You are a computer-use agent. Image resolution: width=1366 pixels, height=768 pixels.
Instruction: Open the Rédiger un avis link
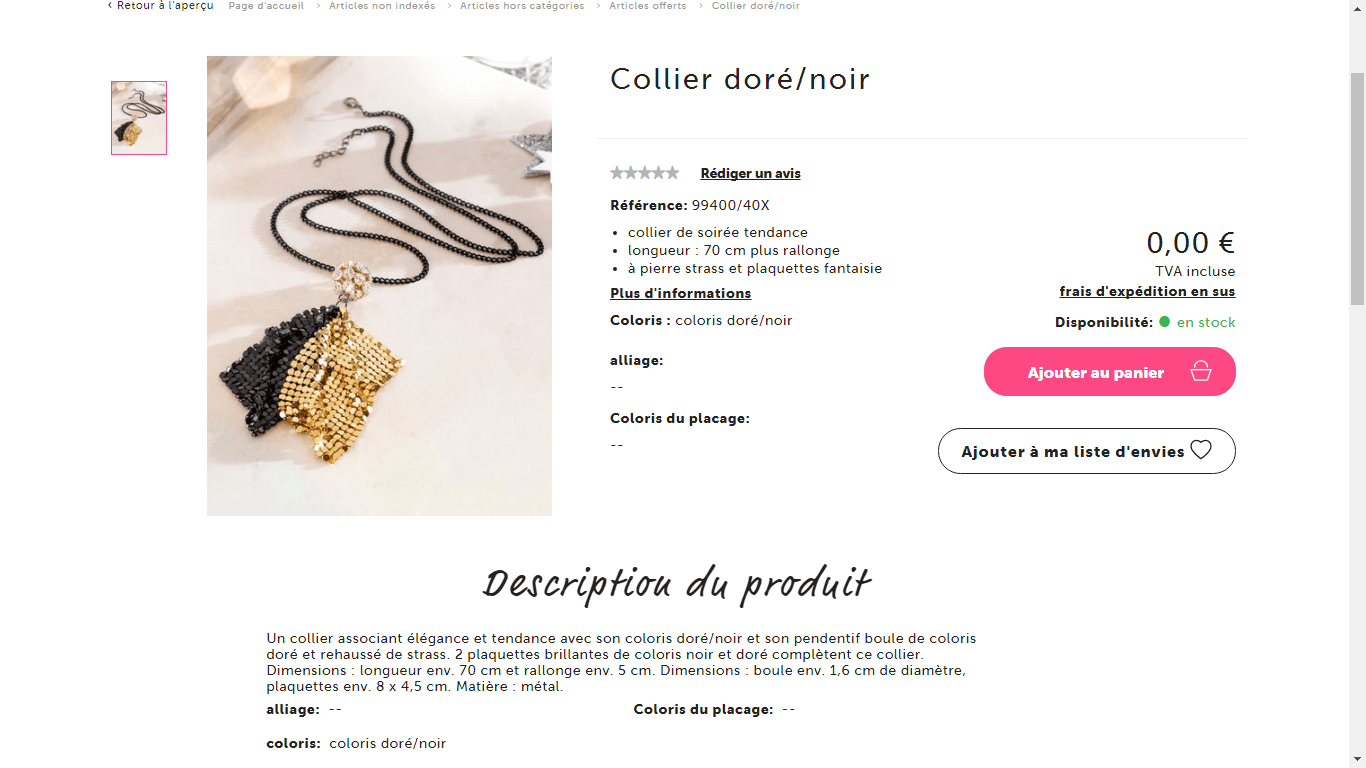pos(750,173)
